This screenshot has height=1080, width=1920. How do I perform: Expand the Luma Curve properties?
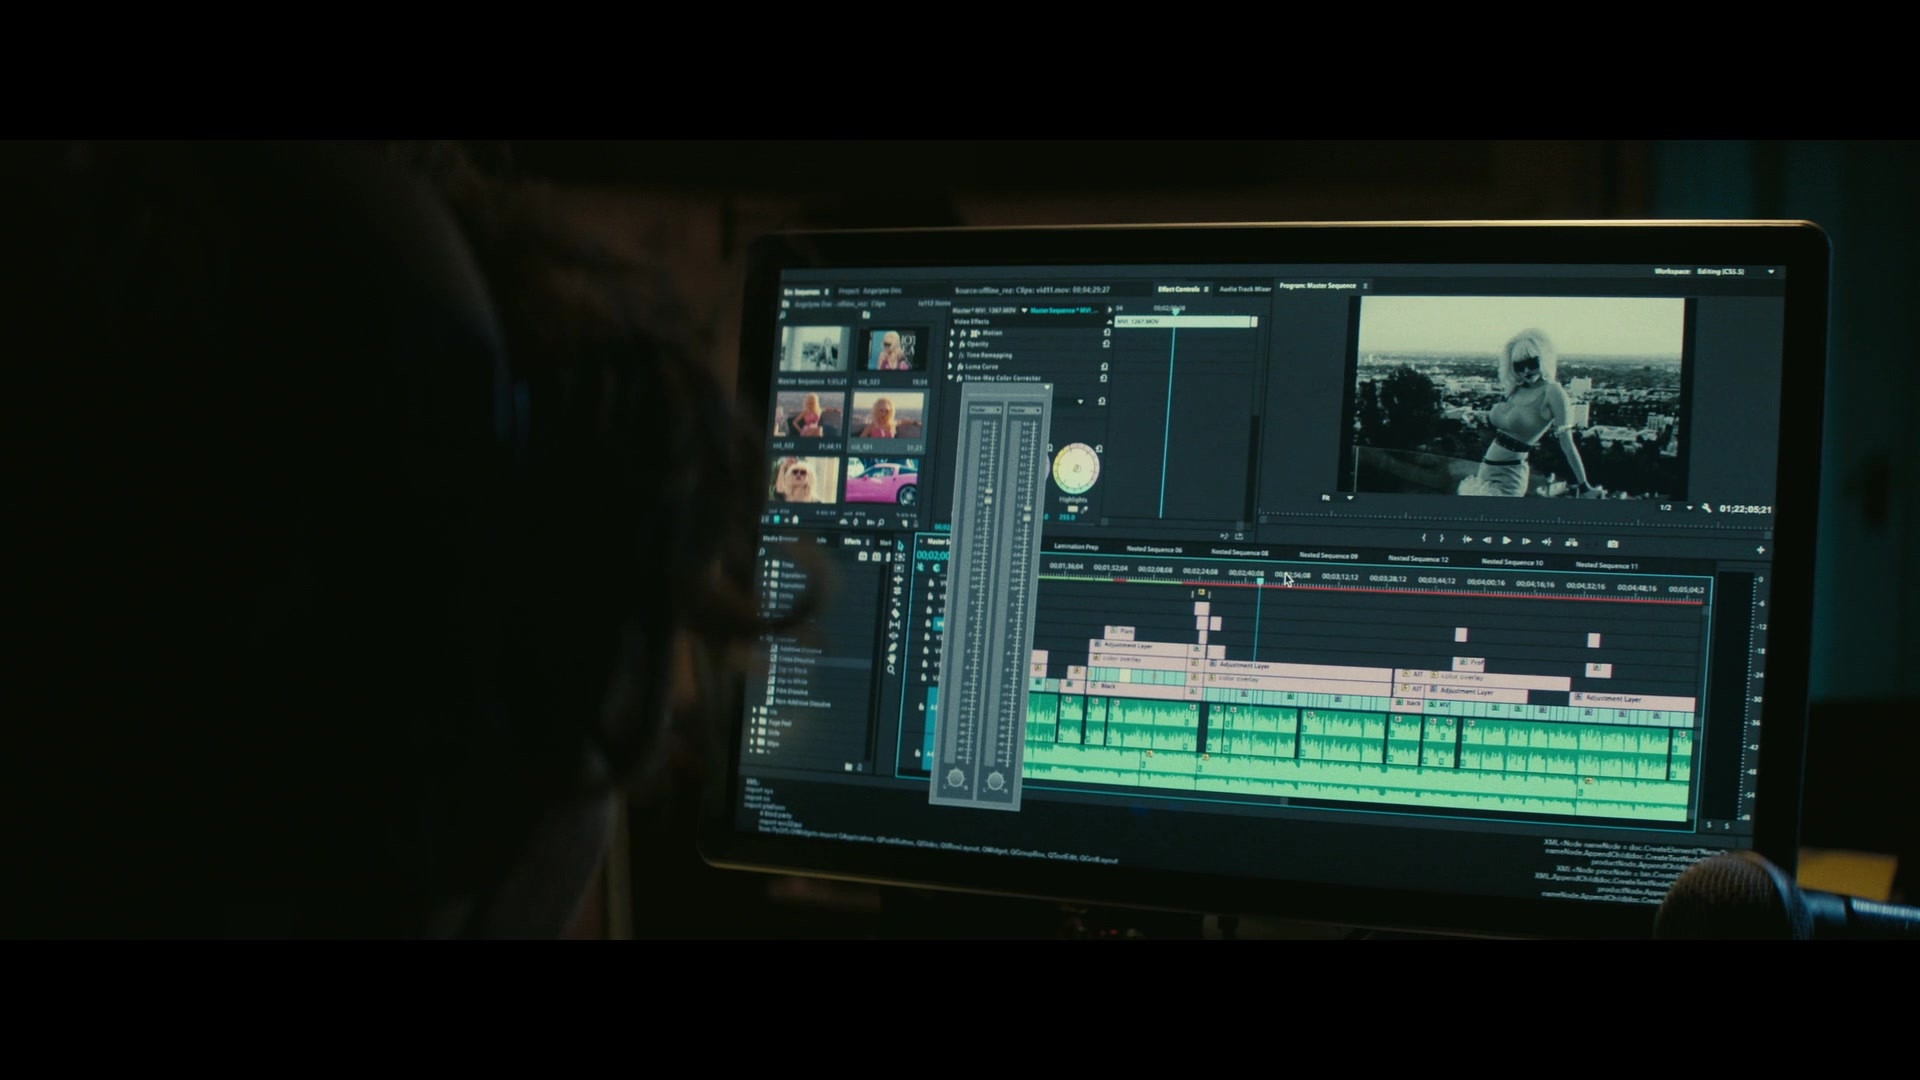pos(950,366)
